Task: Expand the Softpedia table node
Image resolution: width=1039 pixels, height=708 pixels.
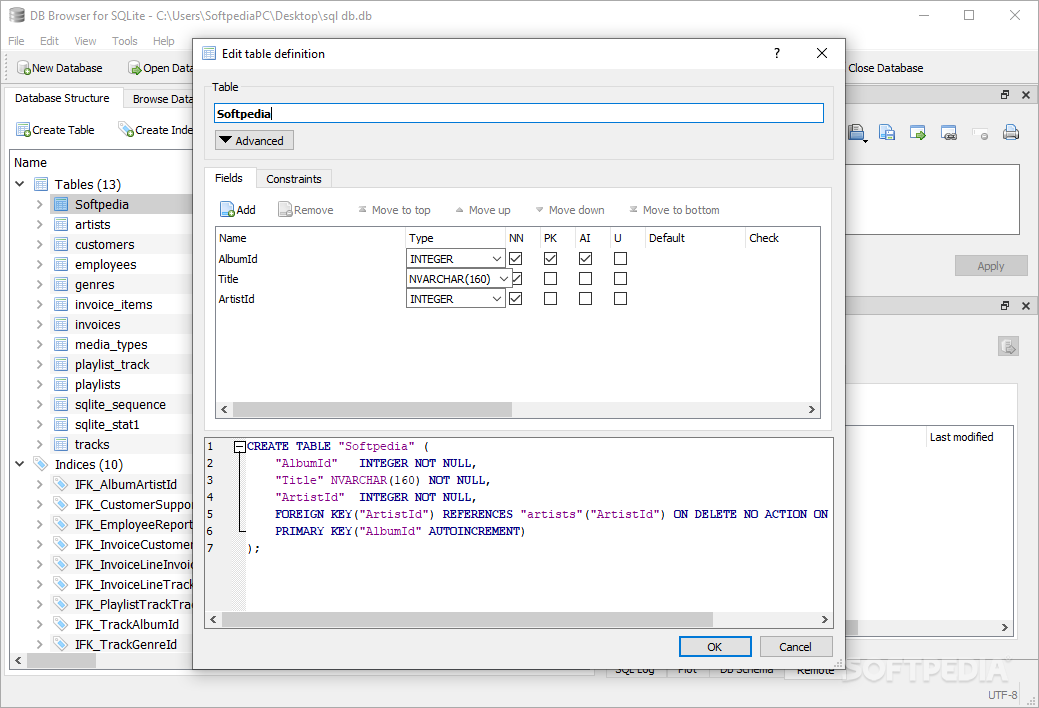Action: pos(40,204)
